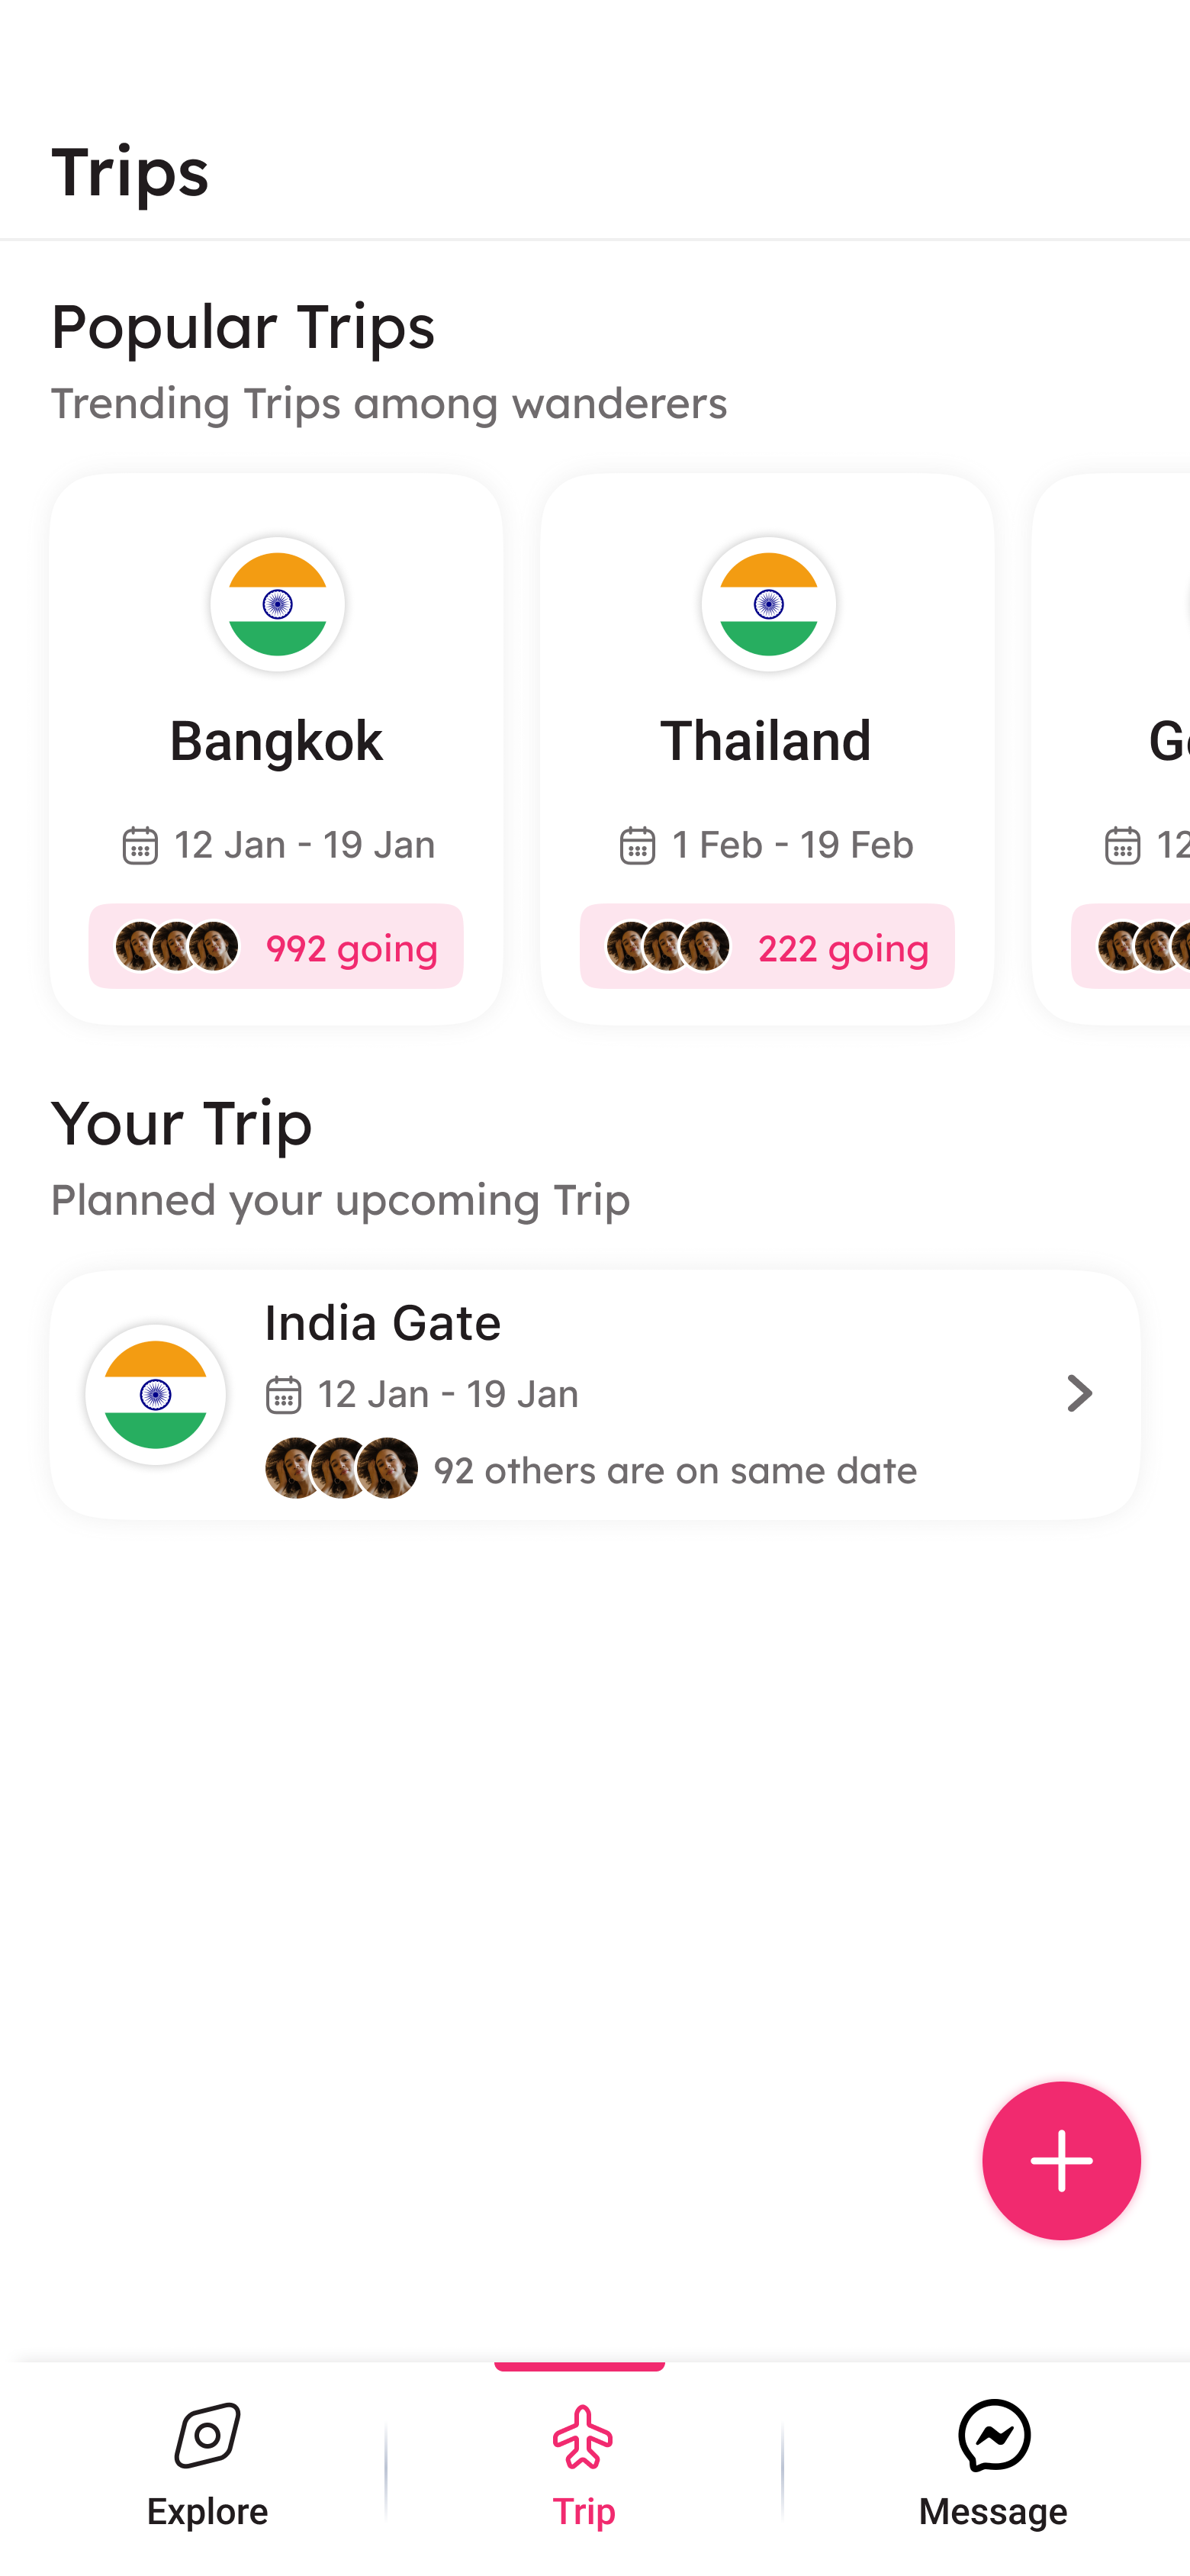Tap avatars next to 92 others text
This screenshot has height=2576, width=1190.
coord(341,1468)
